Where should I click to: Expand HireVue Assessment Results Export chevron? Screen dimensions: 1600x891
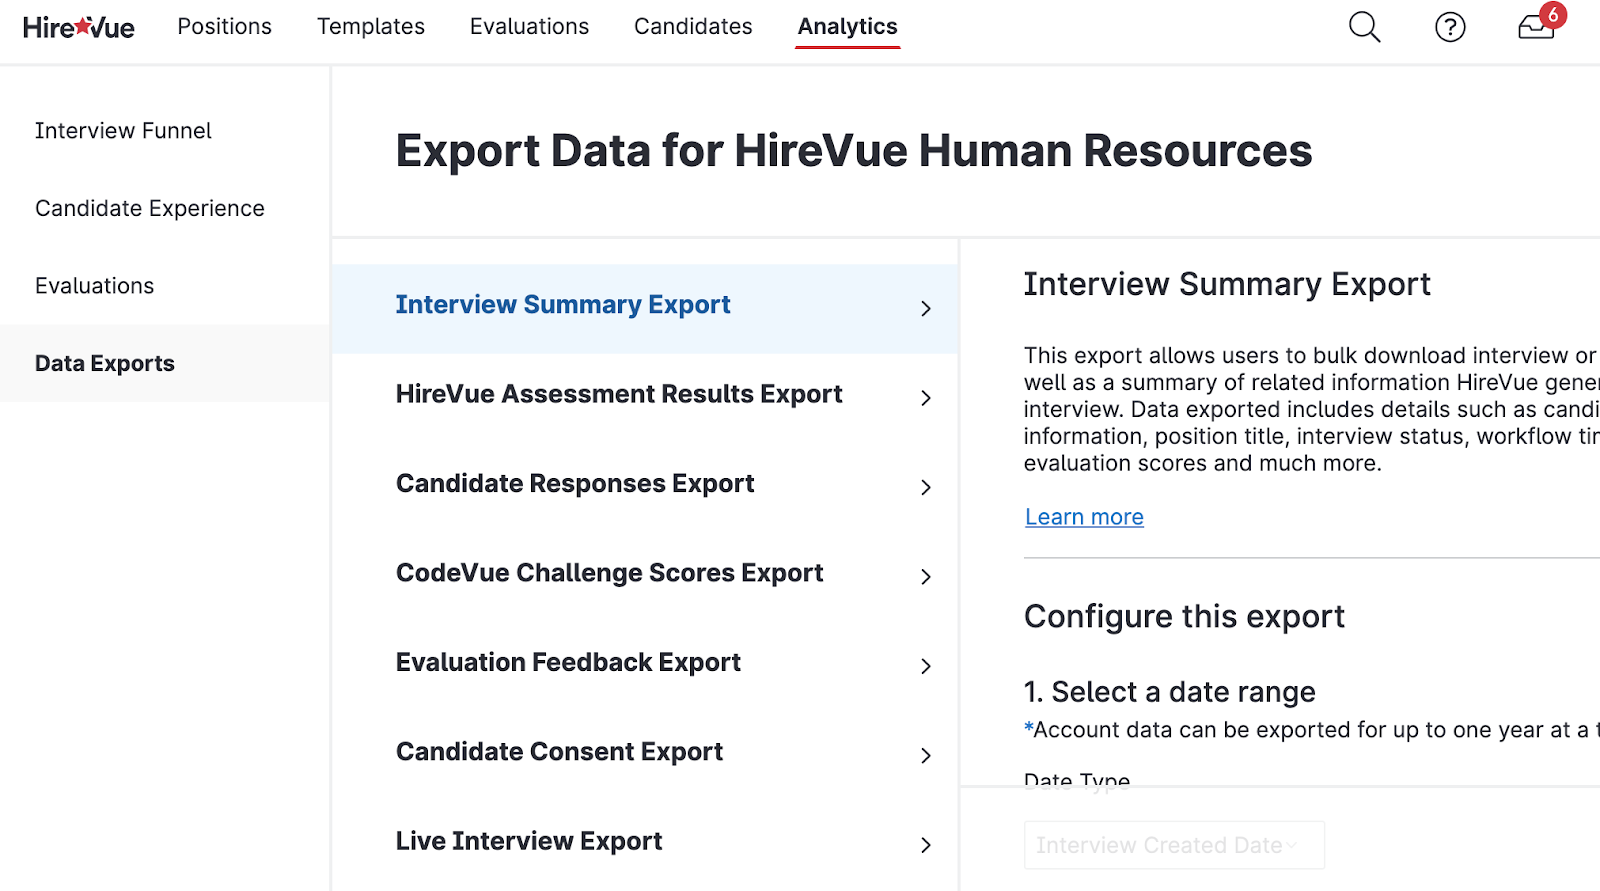(x=925, y=398)
